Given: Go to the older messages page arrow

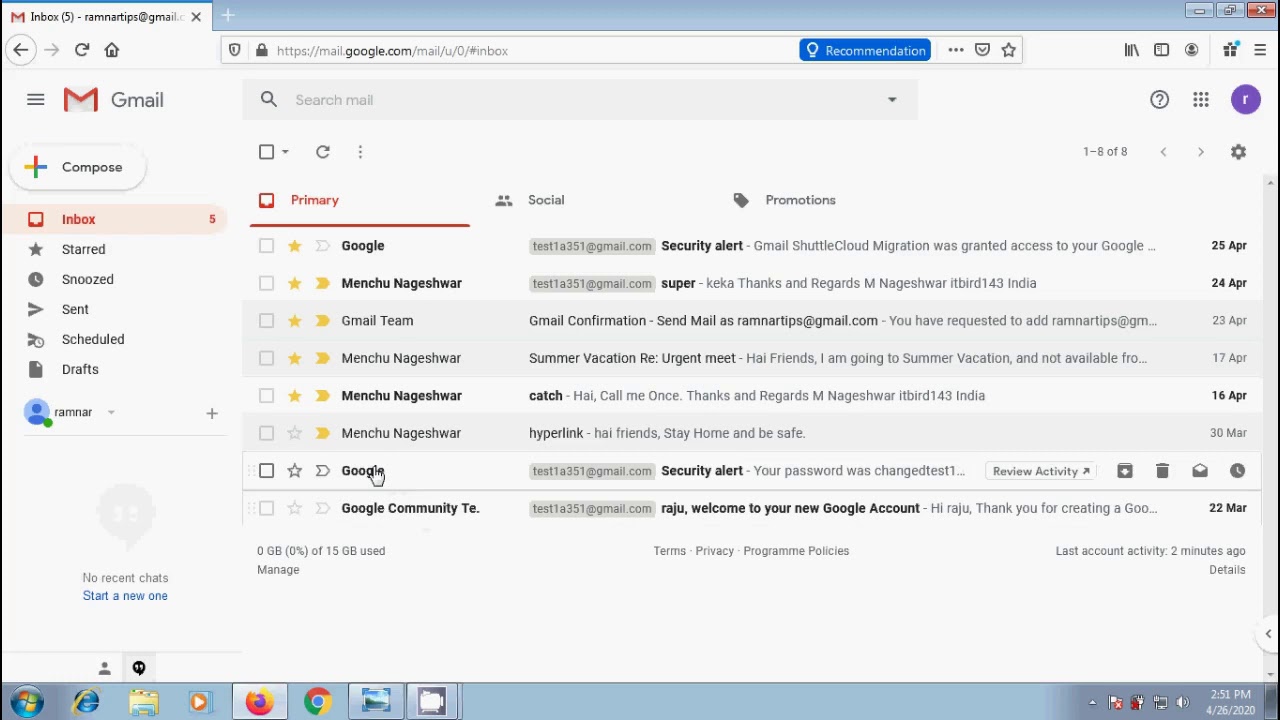Looking at the screenshot, I should pos(1201,152).
